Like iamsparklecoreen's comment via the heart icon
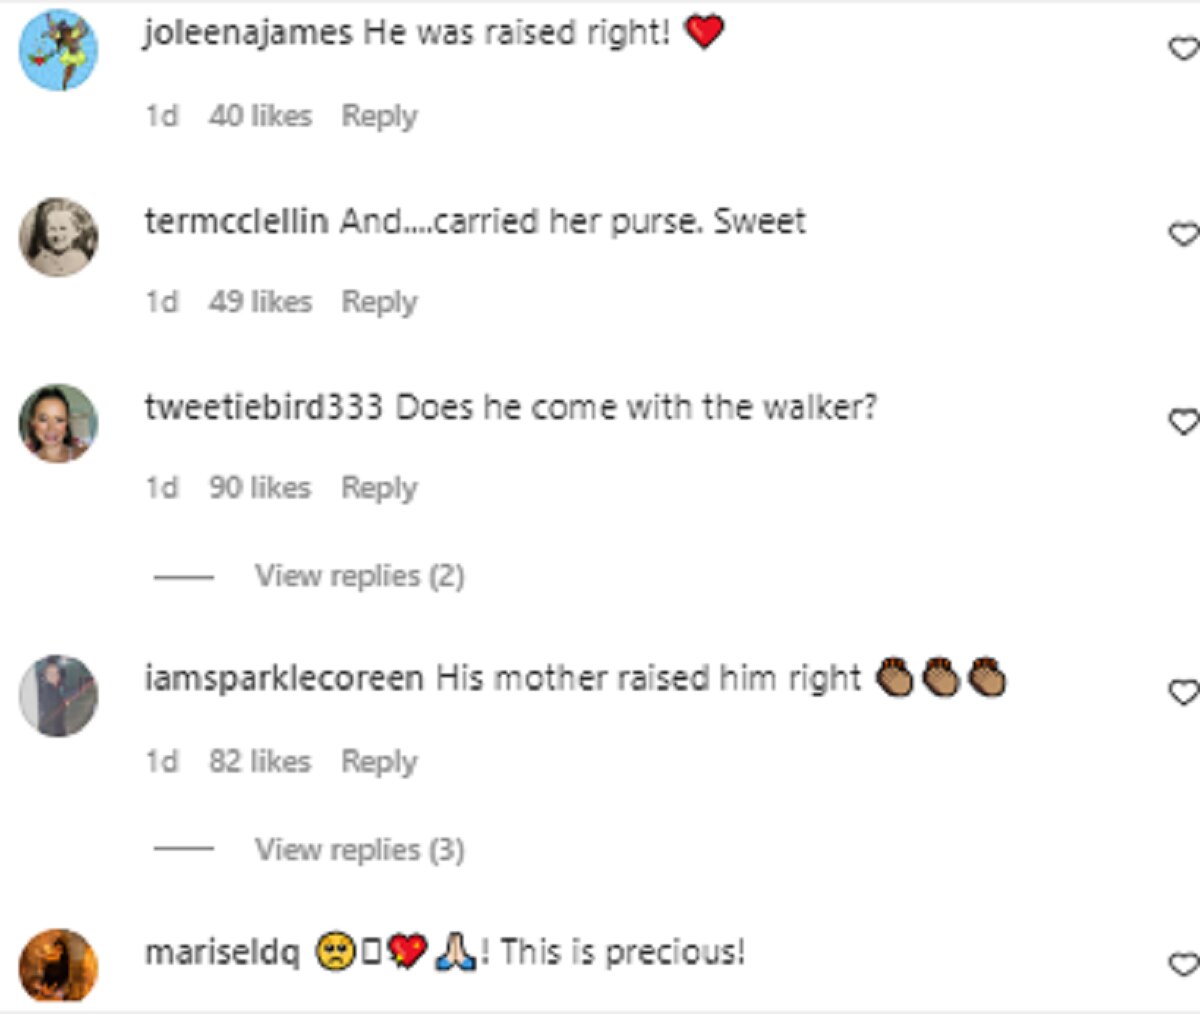 (x=1184, y=692)
